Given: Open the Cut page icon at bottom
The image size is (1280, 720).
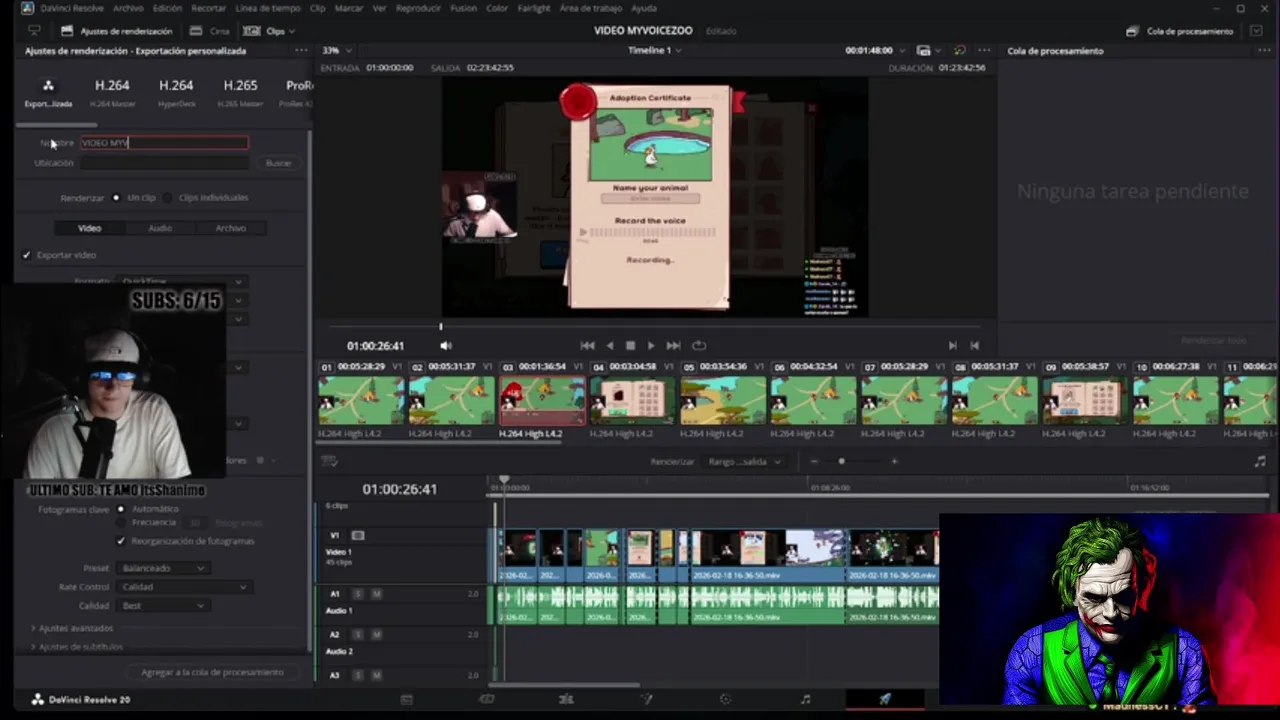Looking at the screenshot, I should pyautogui.click(x=486, y=700).
